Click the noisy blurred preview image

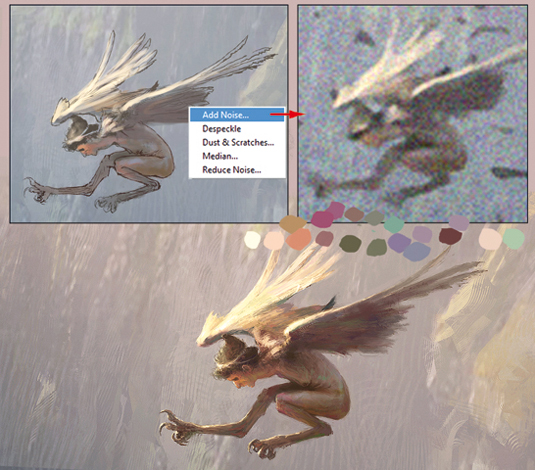[413, 113]
